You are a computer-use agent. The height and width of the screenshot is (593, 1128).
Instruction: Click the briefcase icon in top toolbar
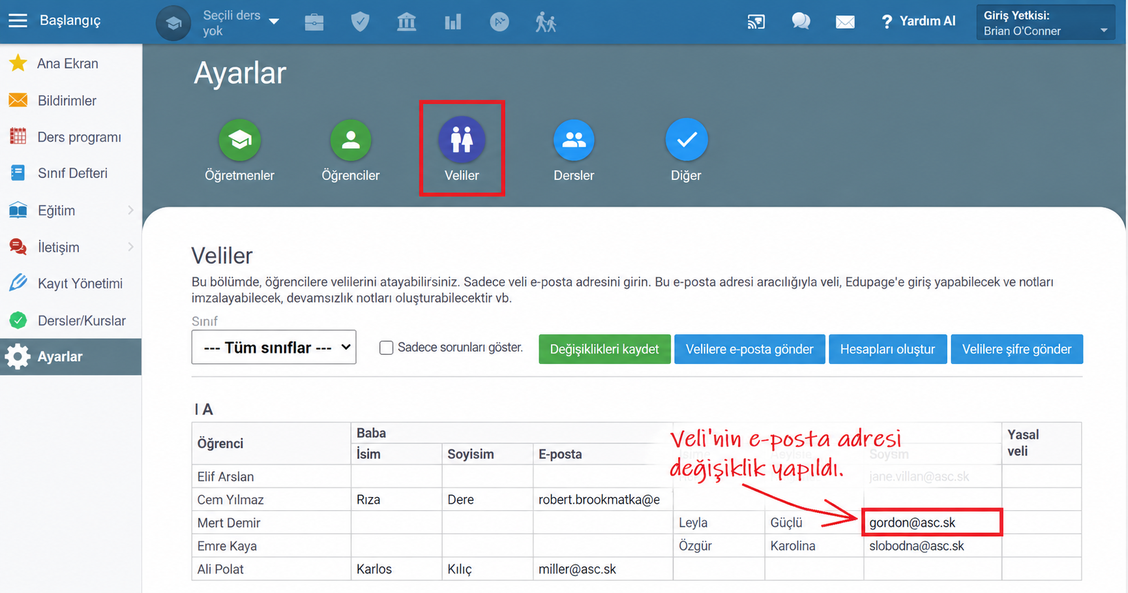(314, 22)
